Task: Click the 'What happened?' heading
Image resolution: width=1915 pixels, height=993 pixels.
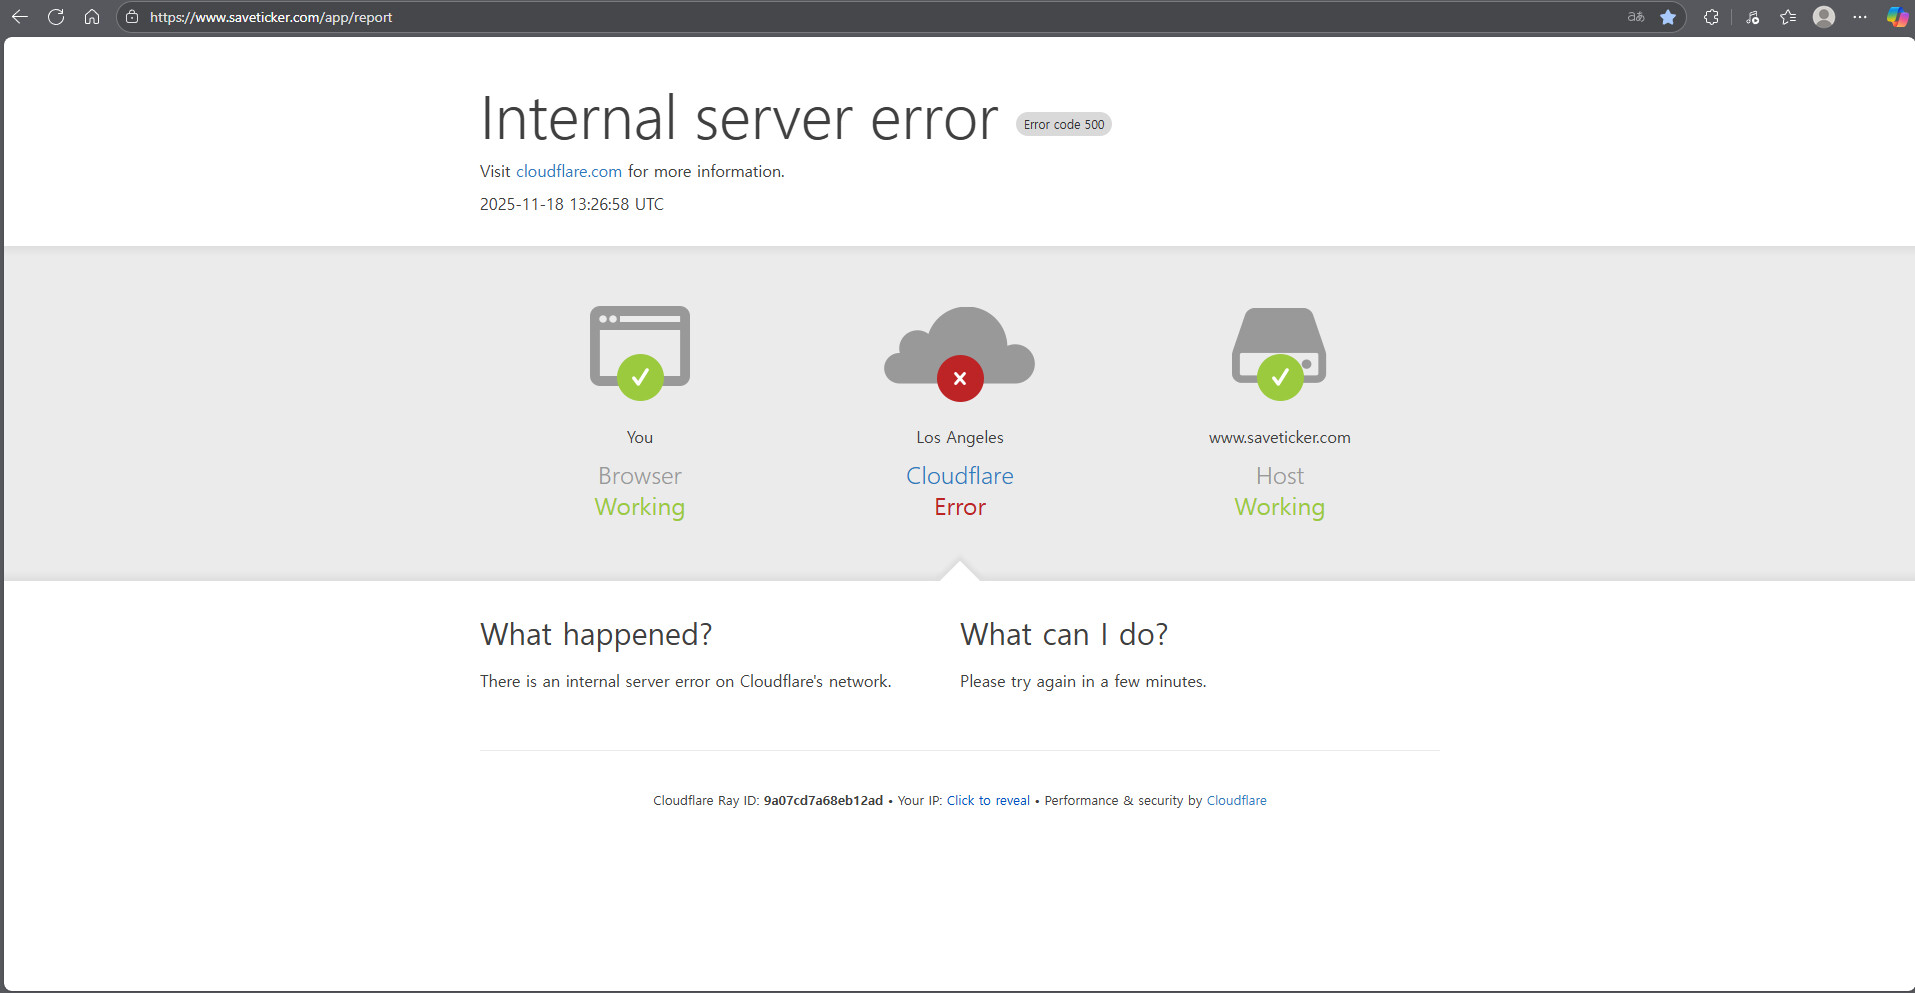Action: click(x=596, y=635)
